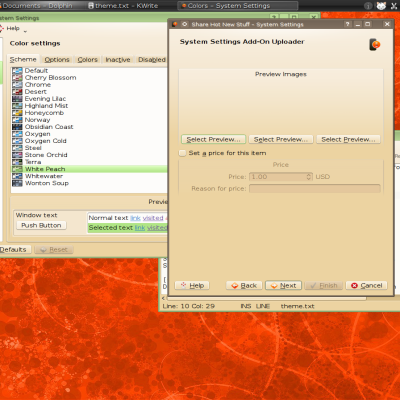Click the tools icon in the top panel
This screenshot has width=400, height=400.
[394, 6]
